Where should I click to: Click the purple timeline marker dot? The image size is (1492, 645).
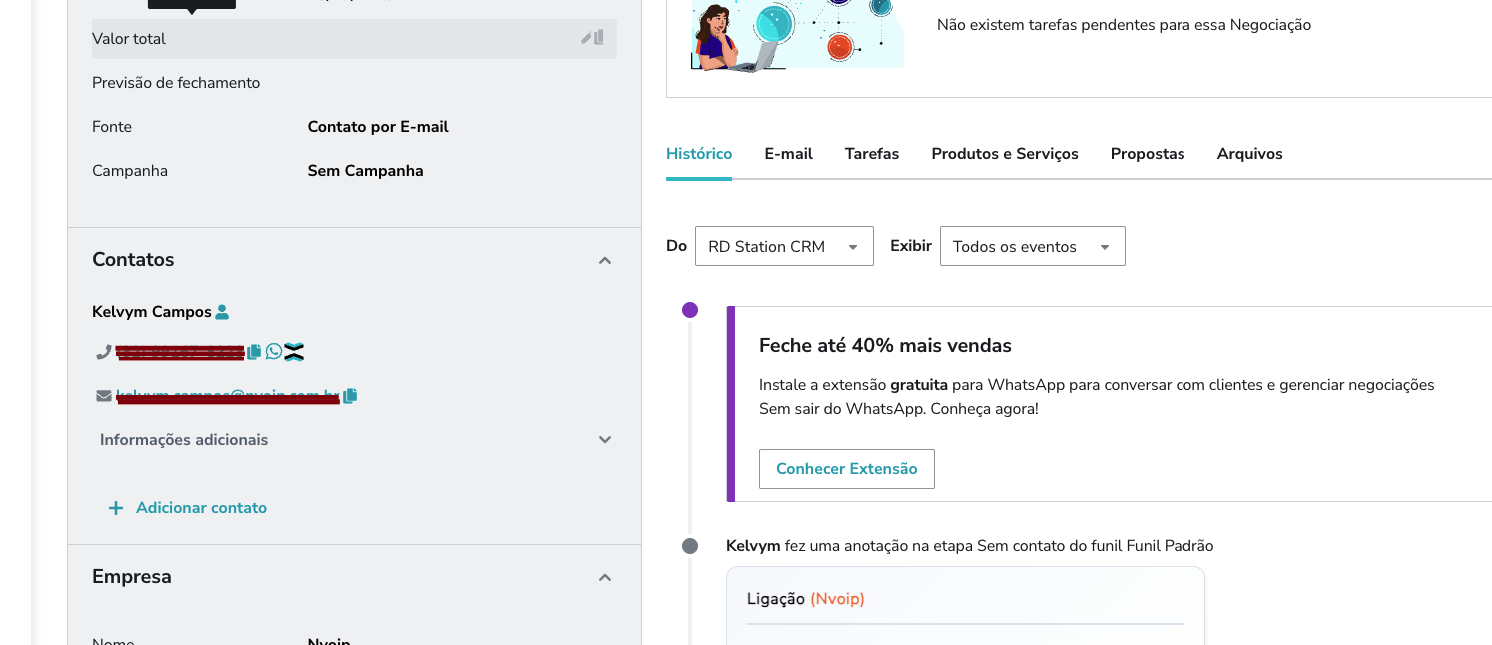pos(690,310)
